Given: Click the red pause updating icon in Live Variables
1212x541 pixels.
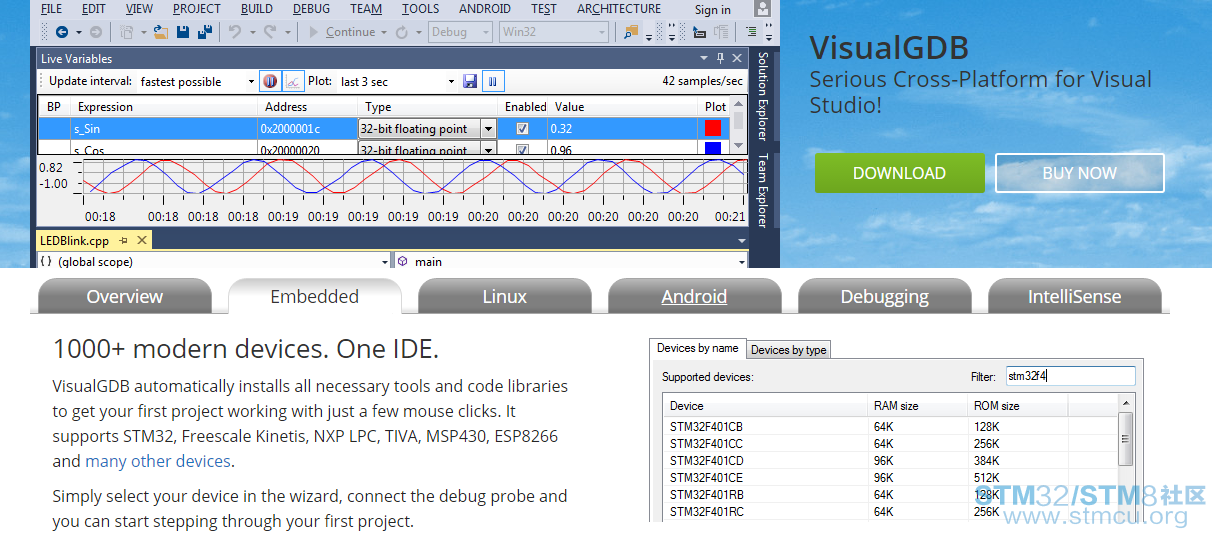Looking at the screenshot, I should pyautogui.click(x=269, y=81).
